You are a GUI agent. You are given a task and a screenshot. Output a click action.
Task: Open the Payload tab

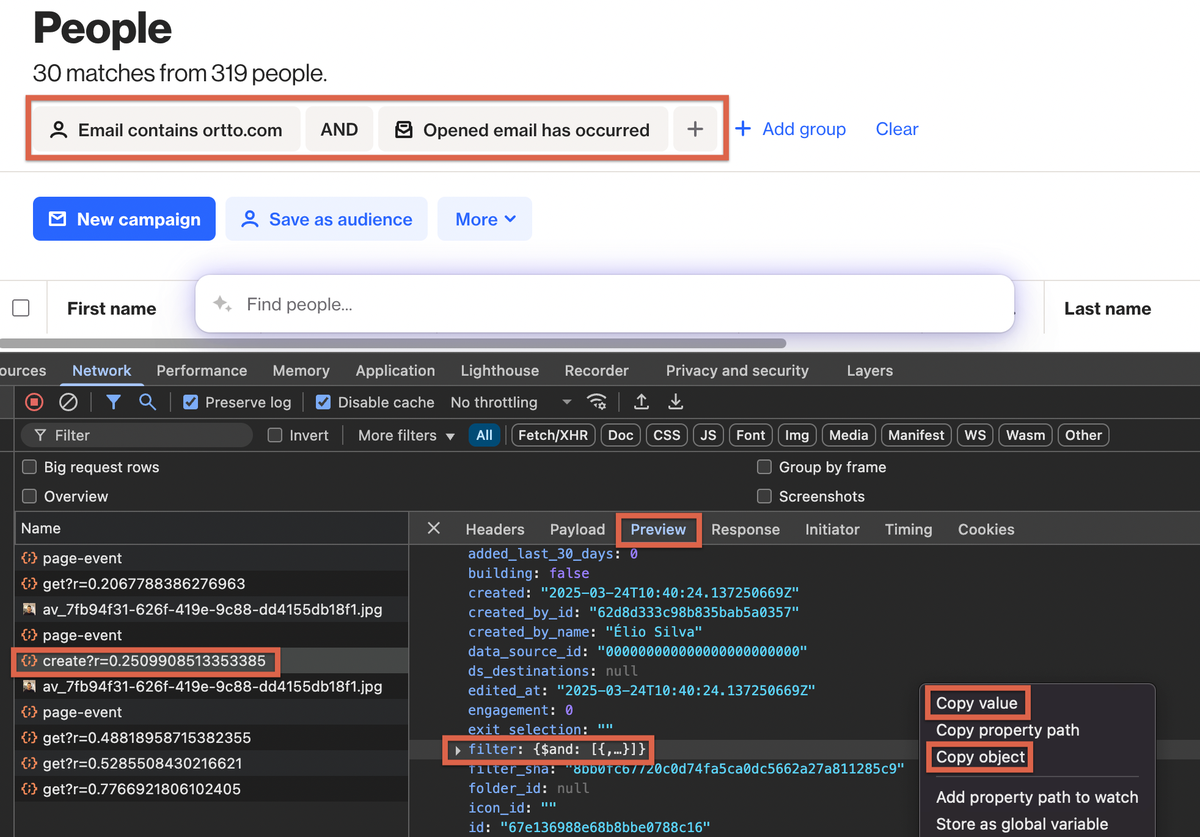coord(577,529)
